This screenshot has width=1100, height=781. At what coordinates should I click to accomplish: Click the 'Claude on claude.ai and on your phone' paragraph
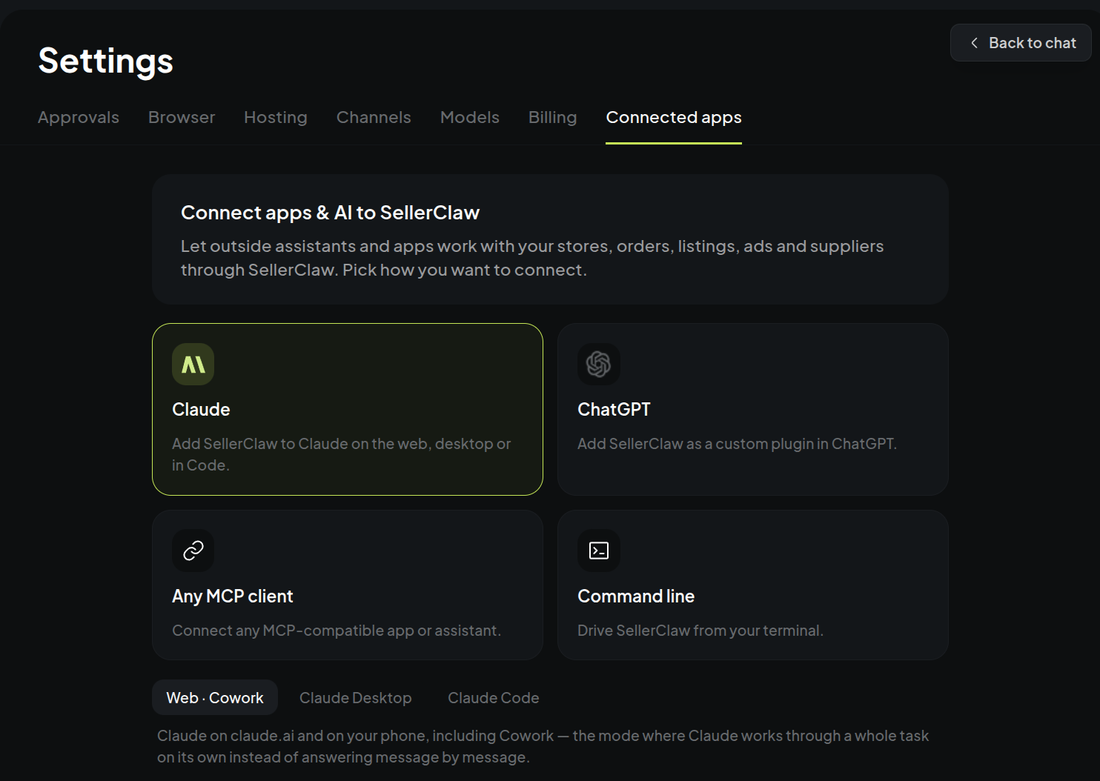[543, 746]
